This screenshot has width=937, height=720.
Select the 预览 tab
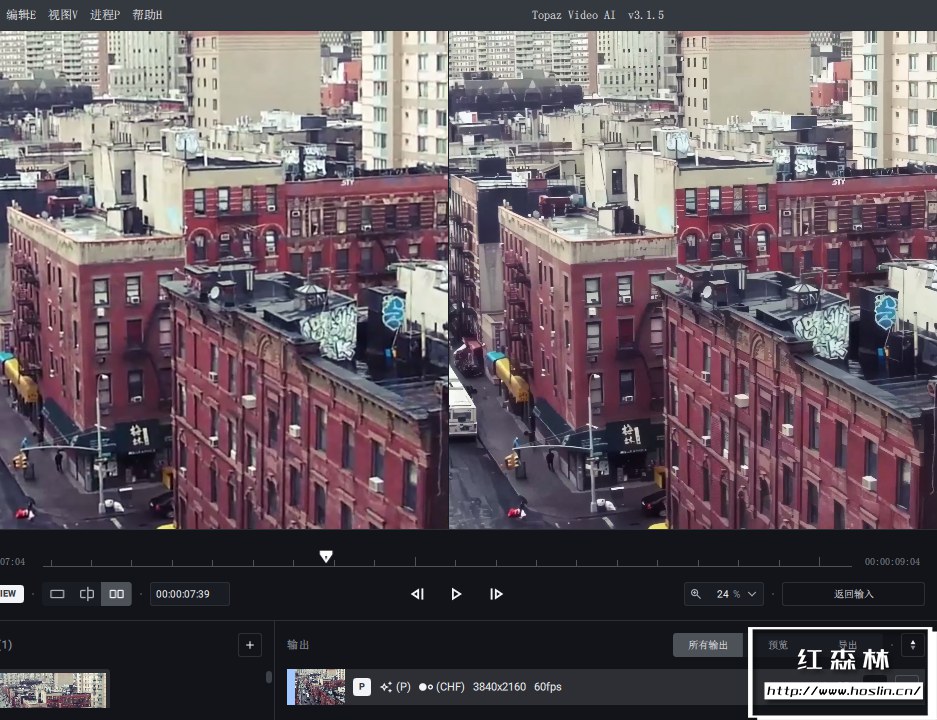pos(777,645)
